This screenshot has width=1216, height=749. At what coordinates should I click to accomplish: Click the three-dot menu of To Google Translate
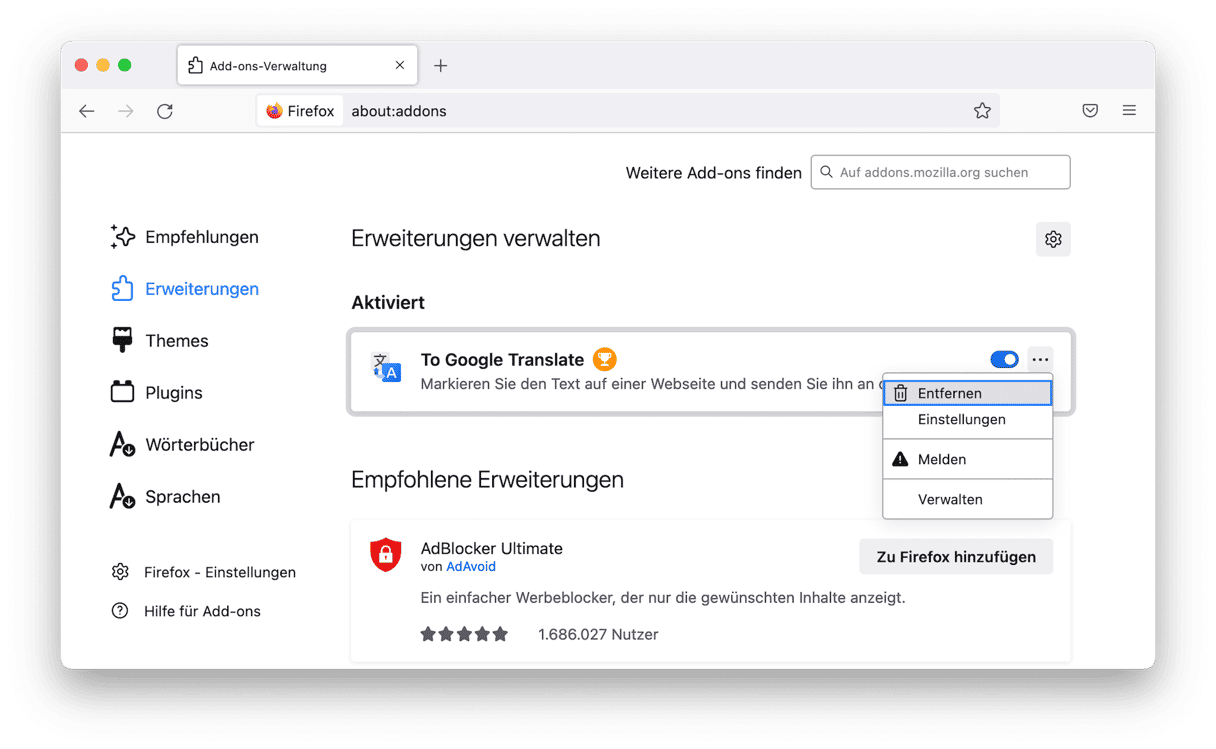coord(1040,359)
